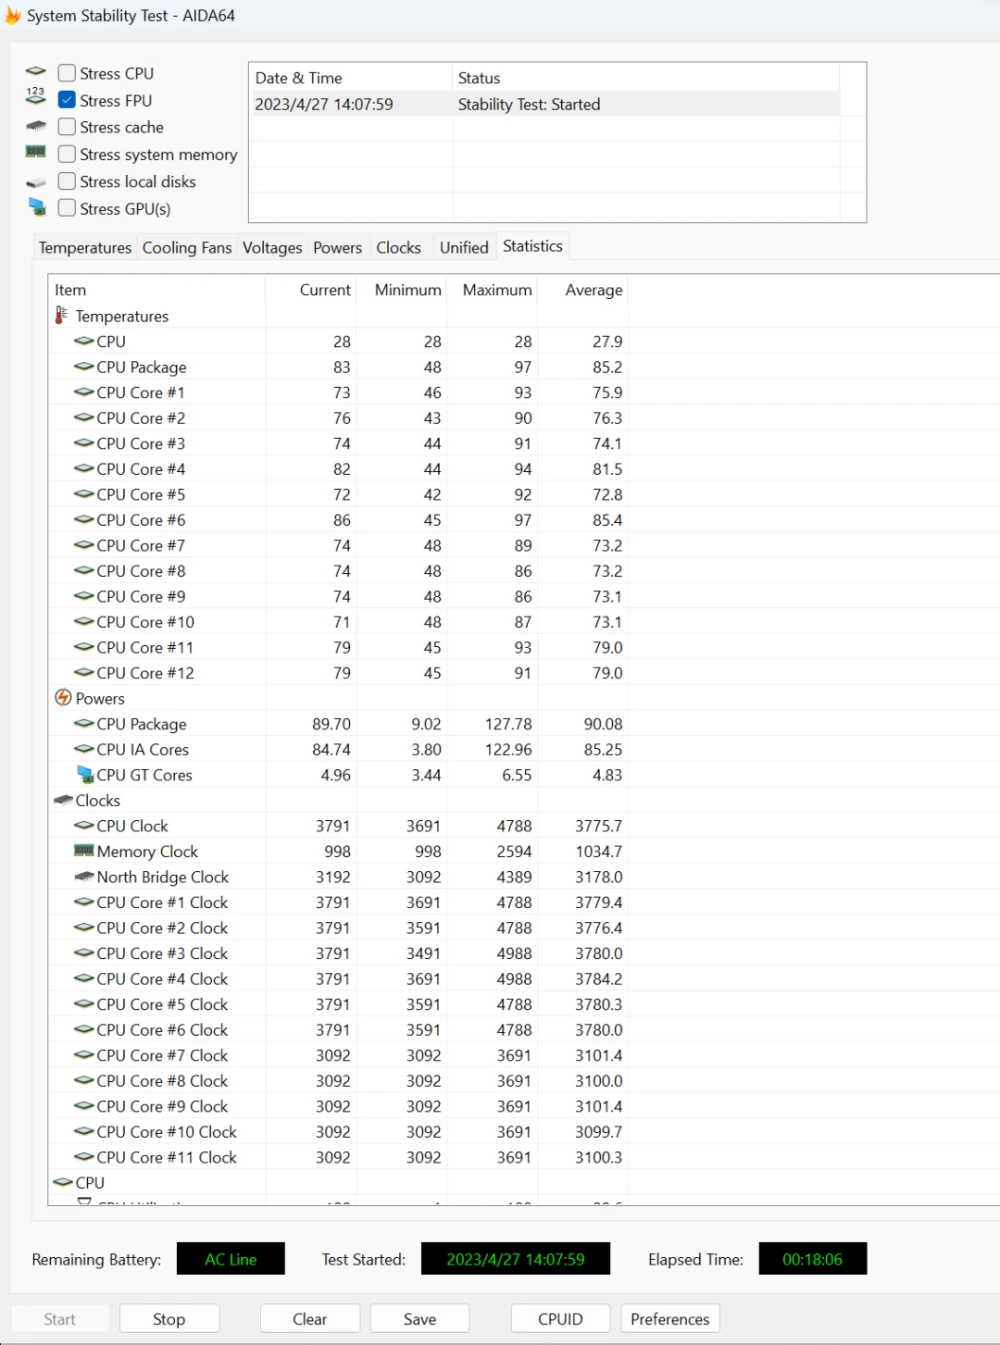Click the Minimum column header
The image size is (1000, 1345).
tap(402, 290)
